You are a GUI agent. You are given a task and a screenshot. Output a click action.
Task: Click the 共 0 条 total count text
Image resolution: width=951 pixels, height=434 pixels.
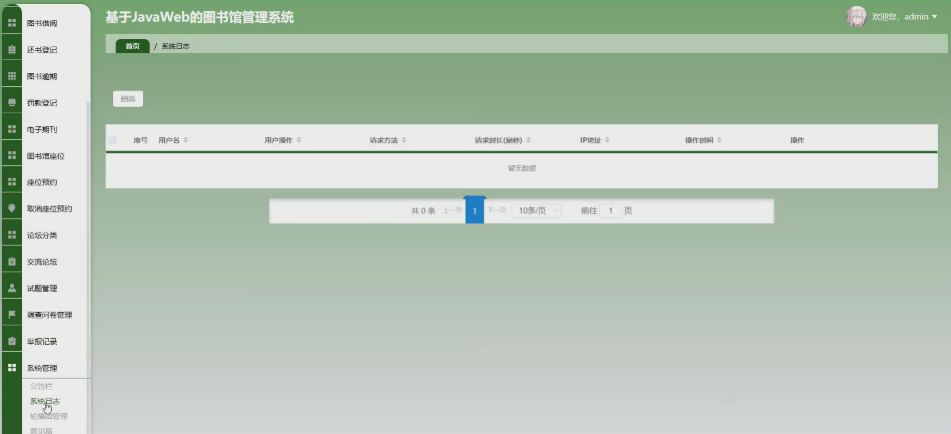(x=423, y=211)
